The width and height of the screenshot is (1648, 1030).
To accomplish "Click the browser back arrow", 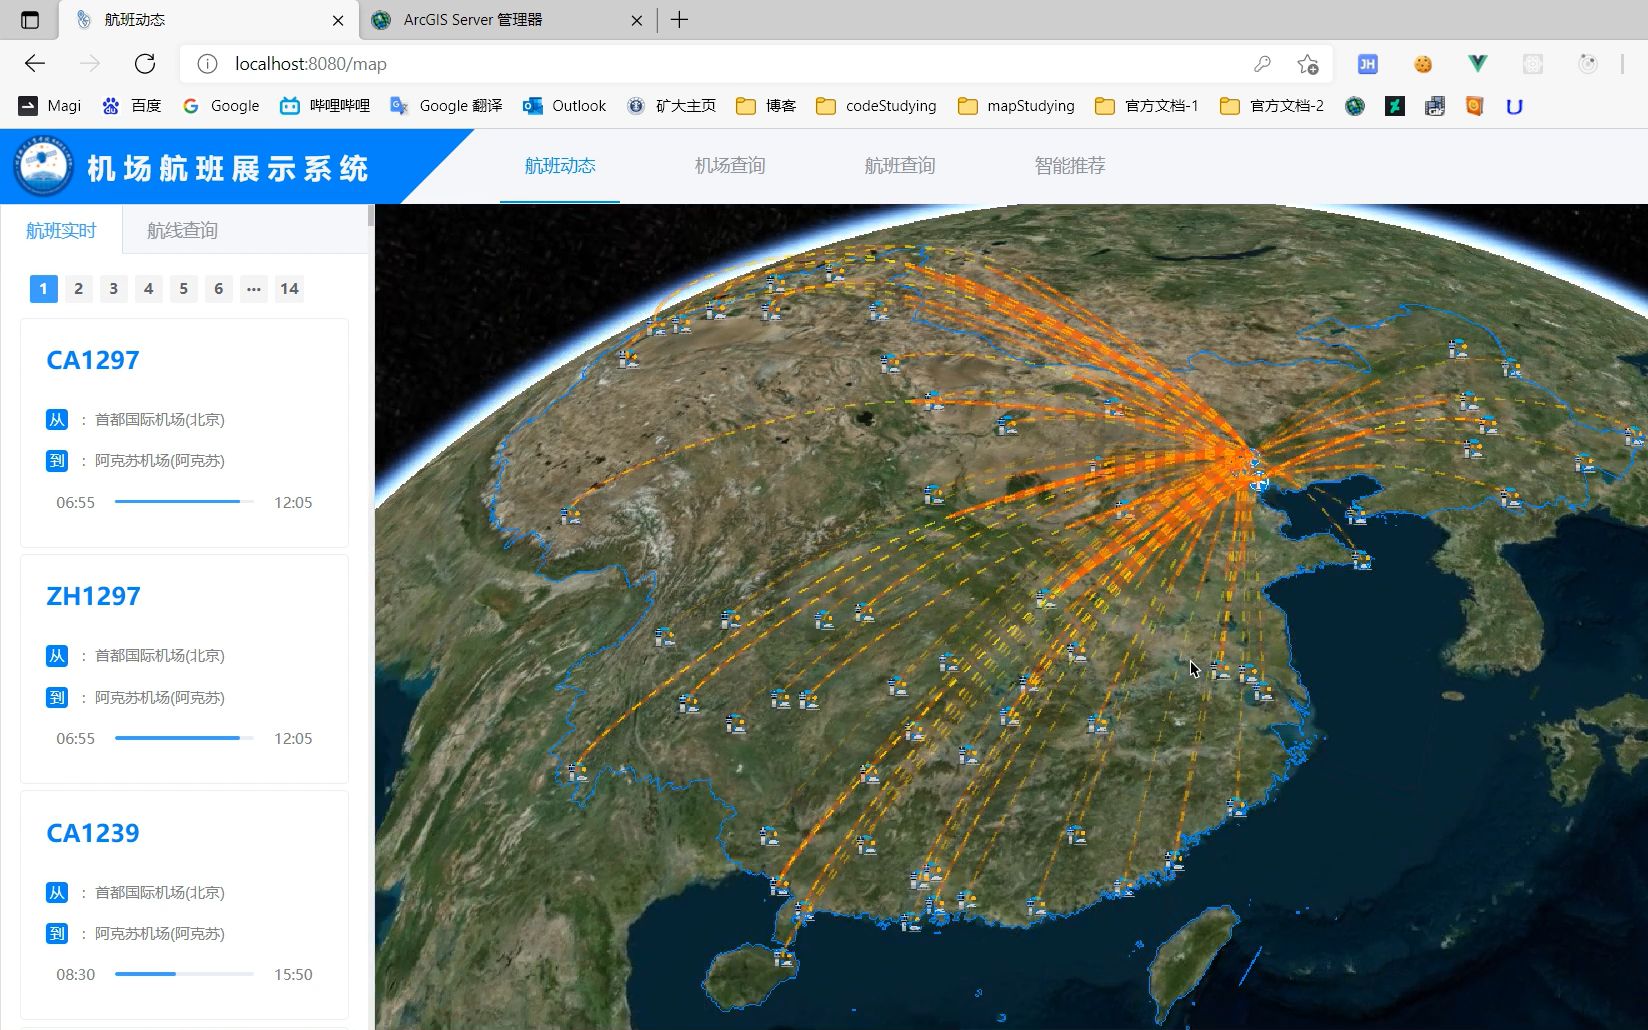I will (x=35, y=64).
